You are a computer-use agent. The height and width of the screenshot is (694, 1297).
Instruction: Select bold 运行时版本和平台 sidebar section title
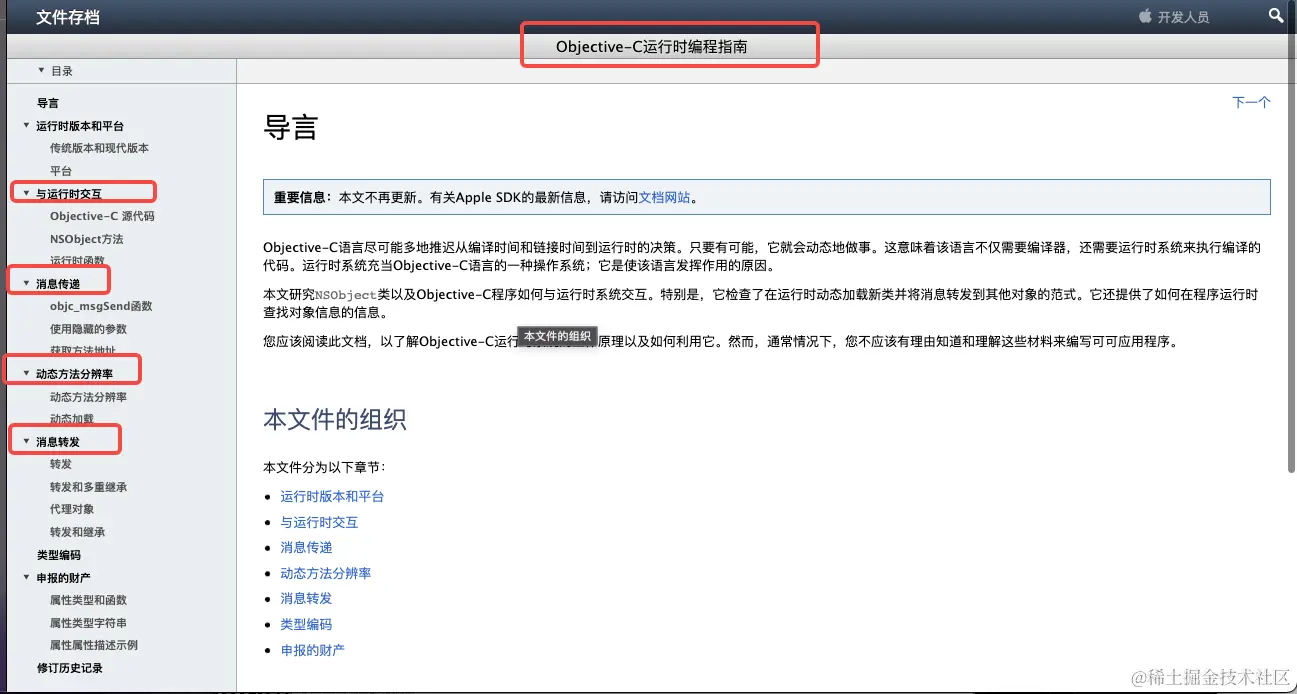pyautogui.click(x=80, y=126)
